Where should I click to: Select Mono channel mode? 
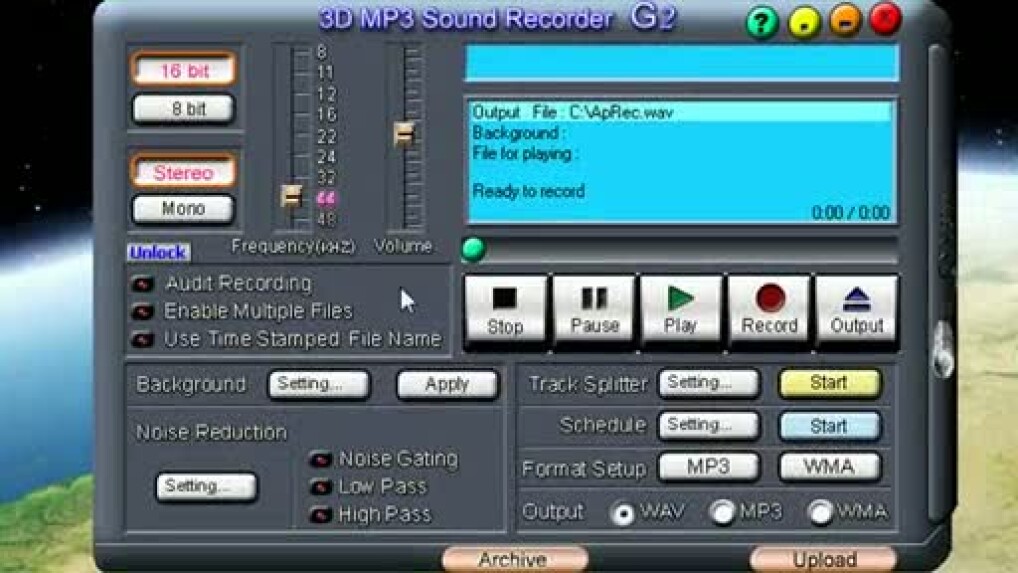click(183, 209)
